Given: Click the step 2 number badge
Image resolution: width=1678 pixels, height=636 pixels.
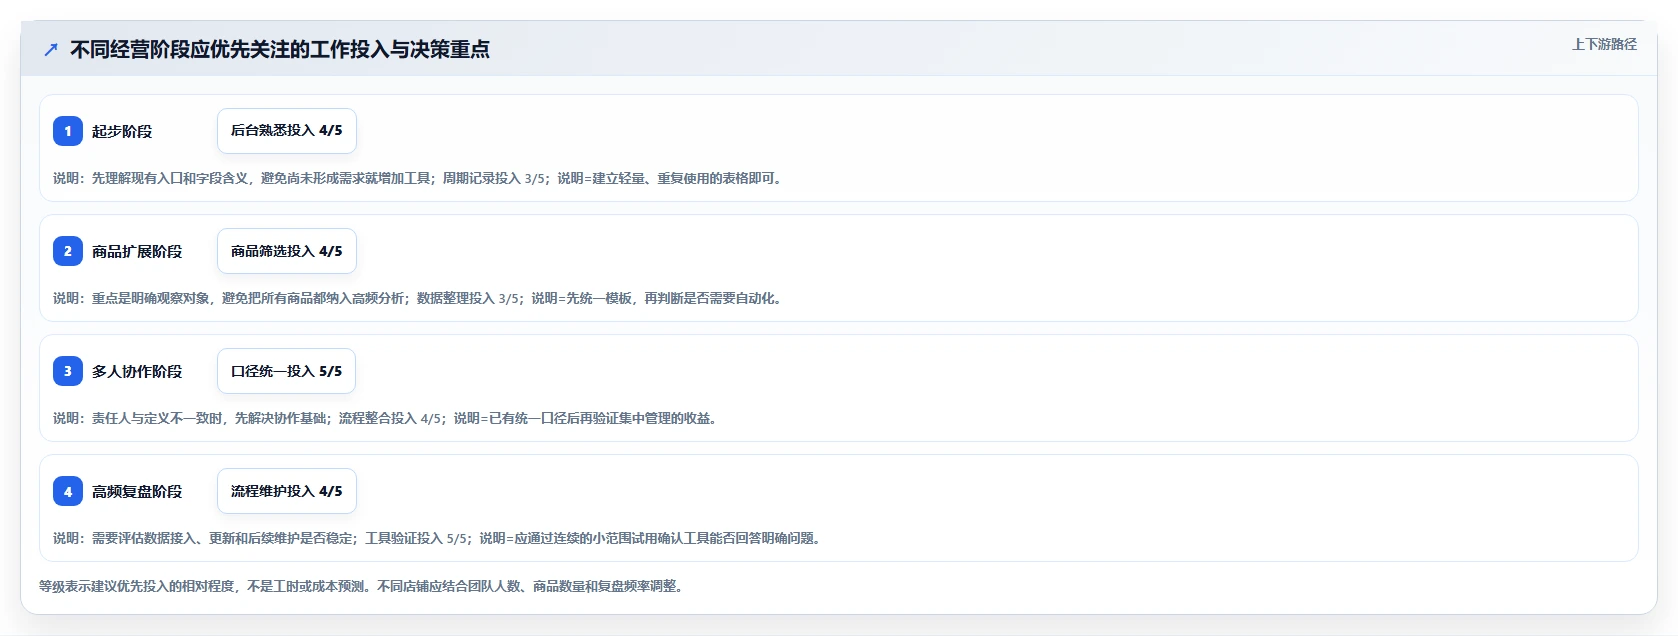Looking at the screenshot, I should tap(68, 251).
